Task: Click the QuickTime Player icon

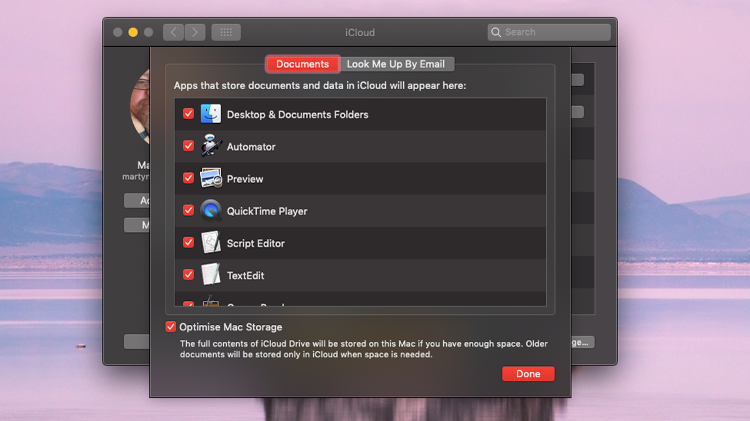Action: pos(210,210)
